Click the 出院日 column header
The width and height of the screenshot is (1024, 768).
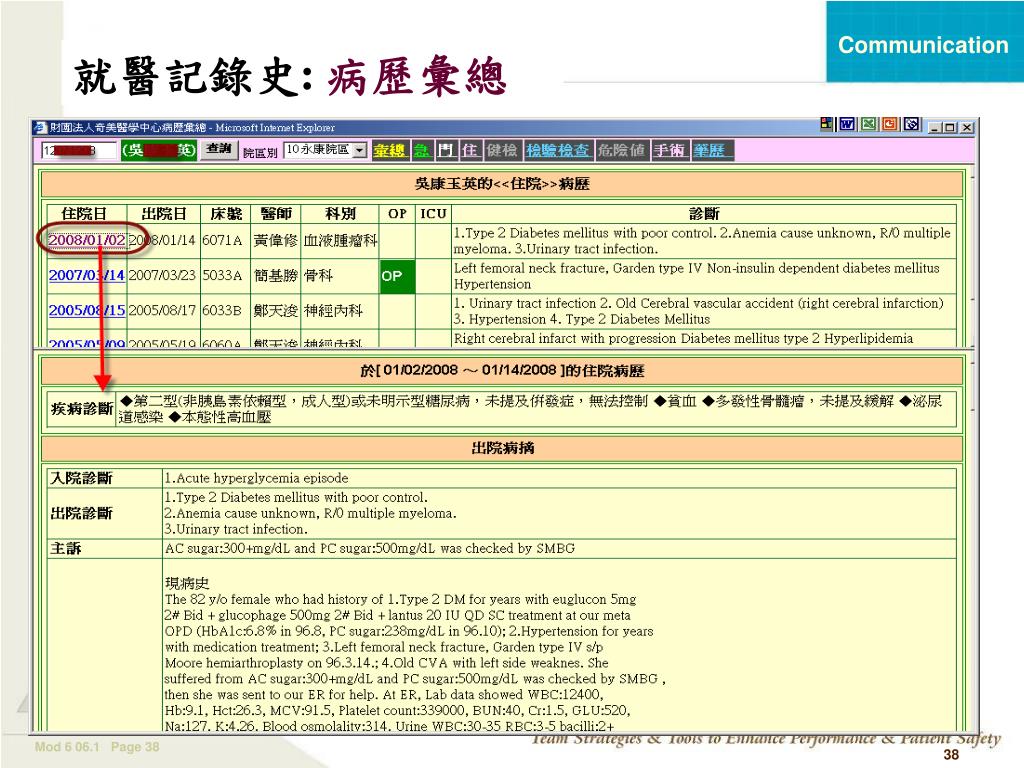point(163,214)
